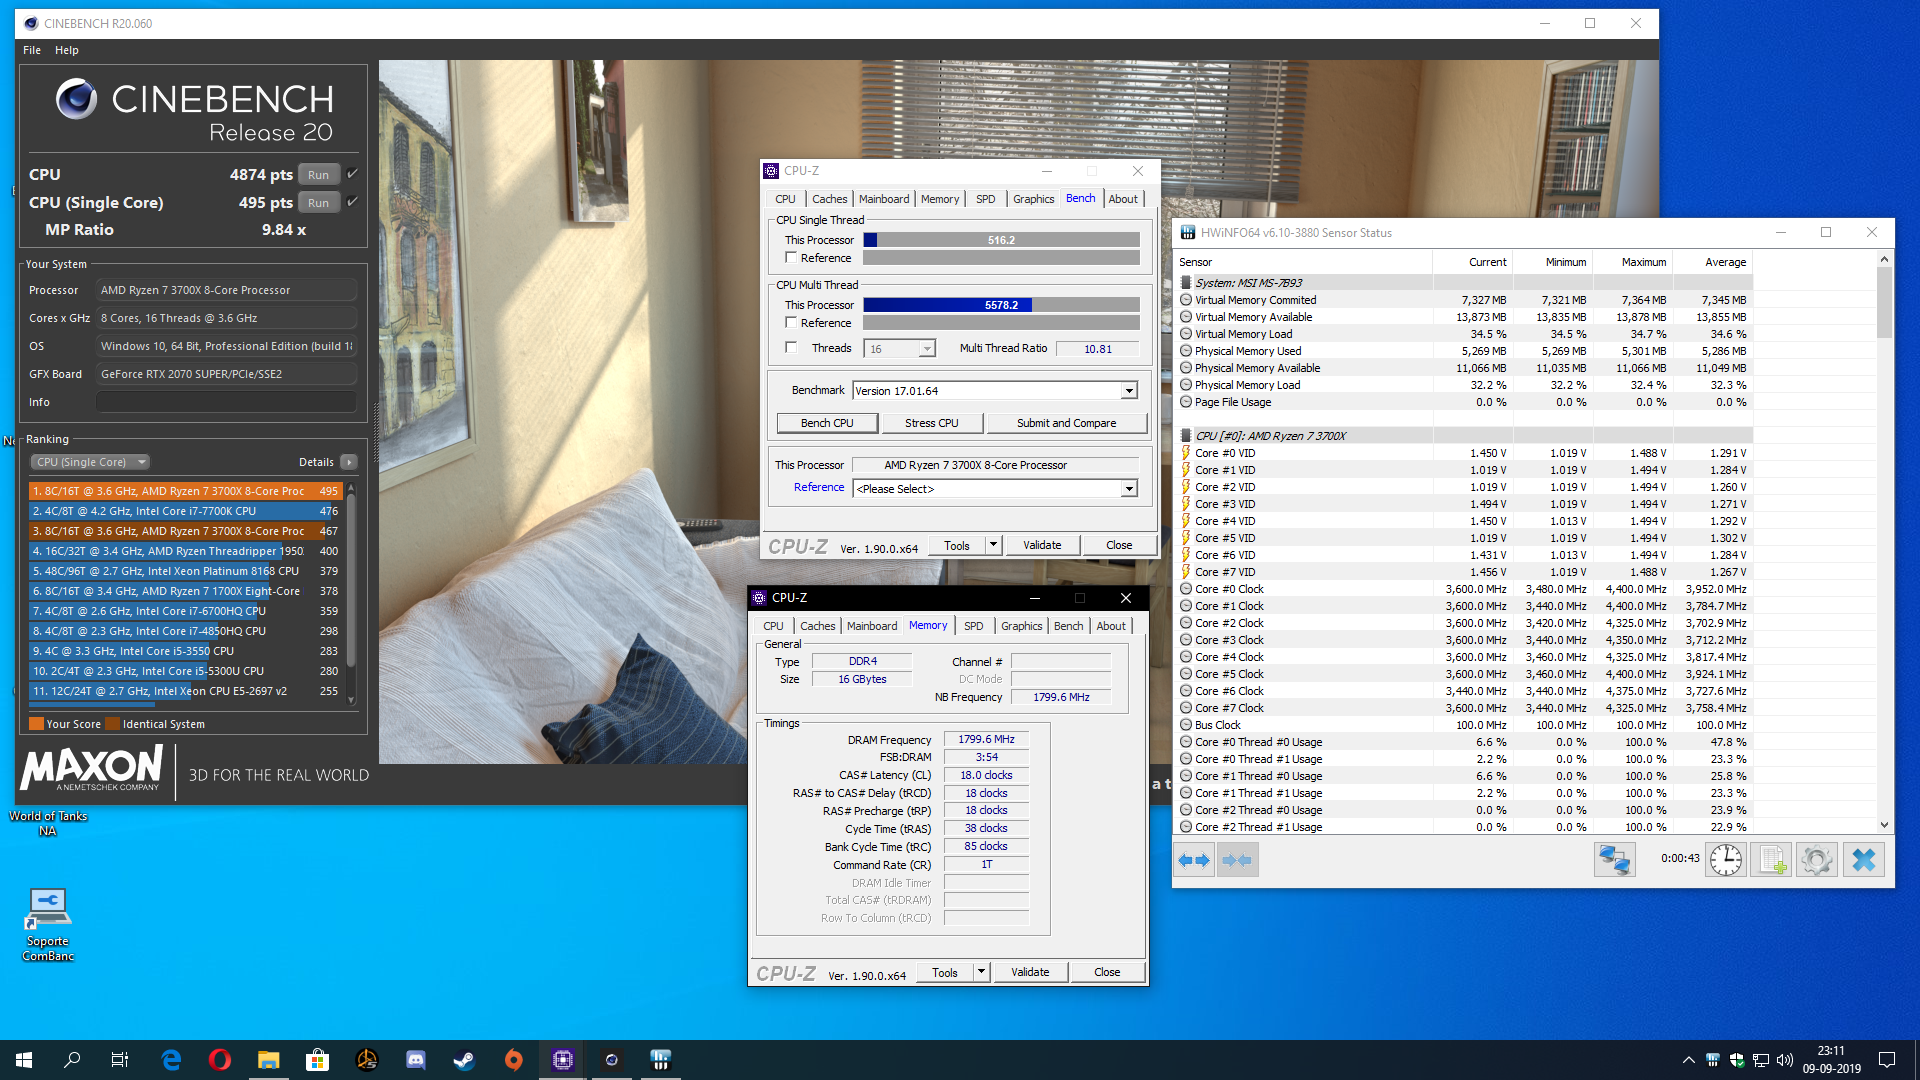This screenshot has height=1080, width=1920.
Task: Click Stress CPU button
Action: click(x=931, y=423)
